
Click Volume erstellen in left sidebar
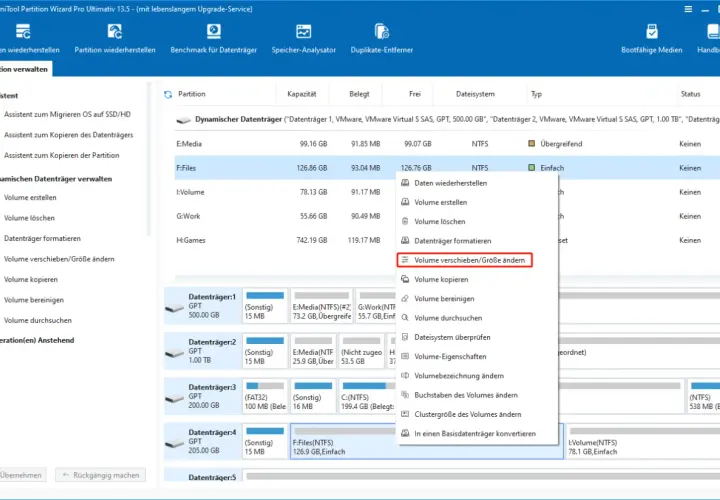pyautogui.click(x=30, y=197)
